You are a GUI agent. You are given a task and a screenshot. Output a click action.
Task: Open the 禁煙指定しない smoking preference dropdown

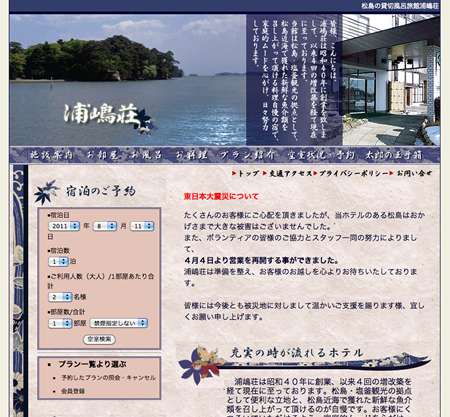point(119,323)
